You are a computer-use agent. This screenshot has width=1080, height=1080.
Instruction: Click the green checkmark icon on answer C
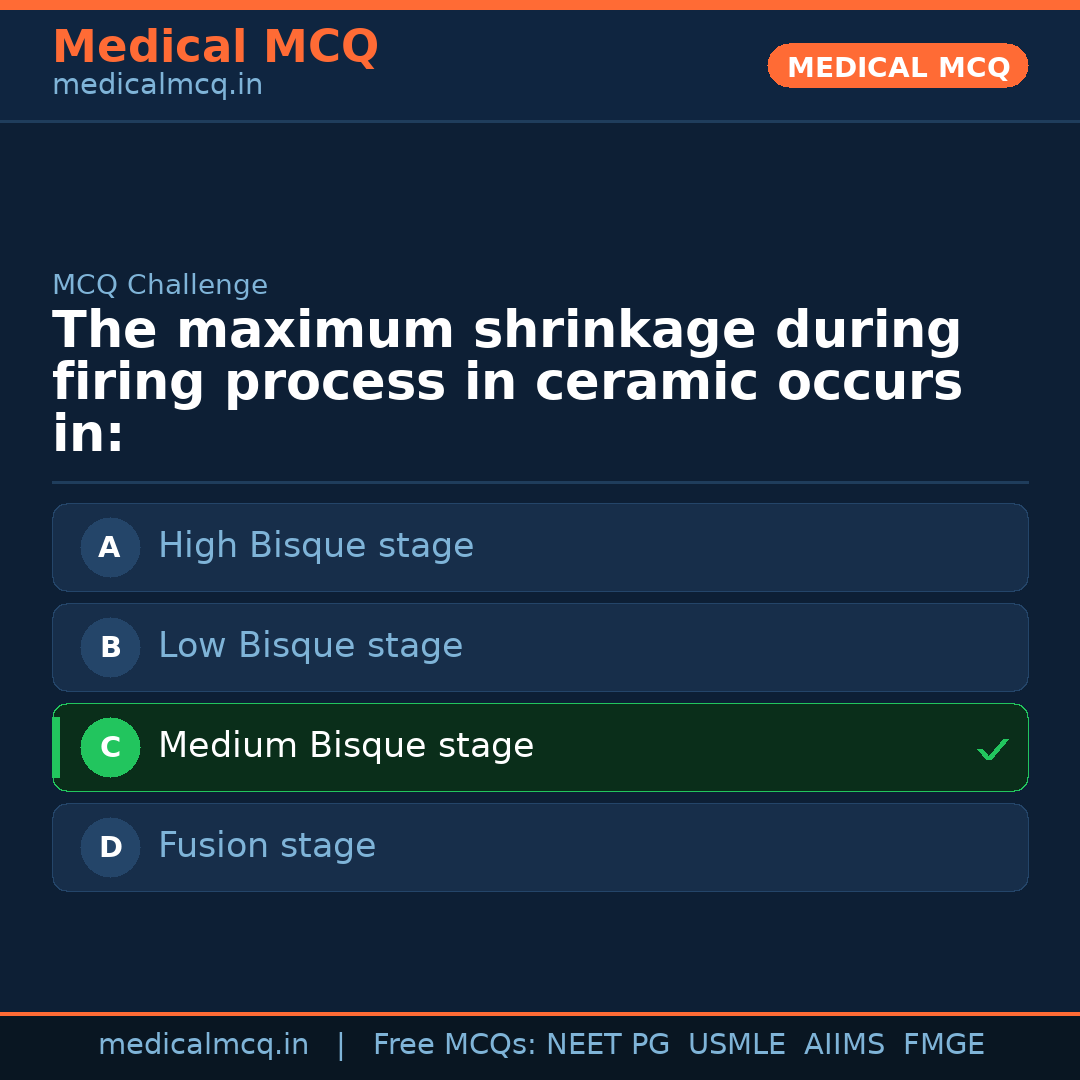(x=992, y=748)
